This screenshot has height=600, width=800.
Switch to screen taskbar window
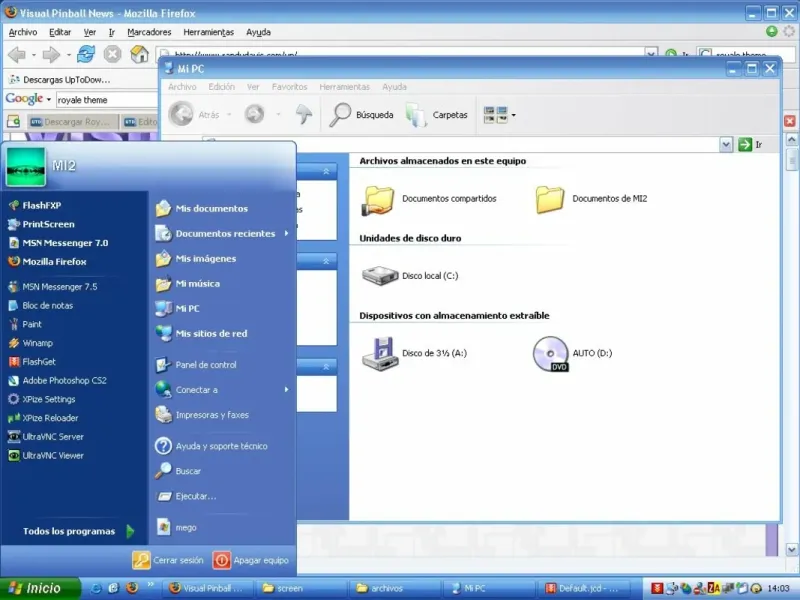click(x=301, y=588)
